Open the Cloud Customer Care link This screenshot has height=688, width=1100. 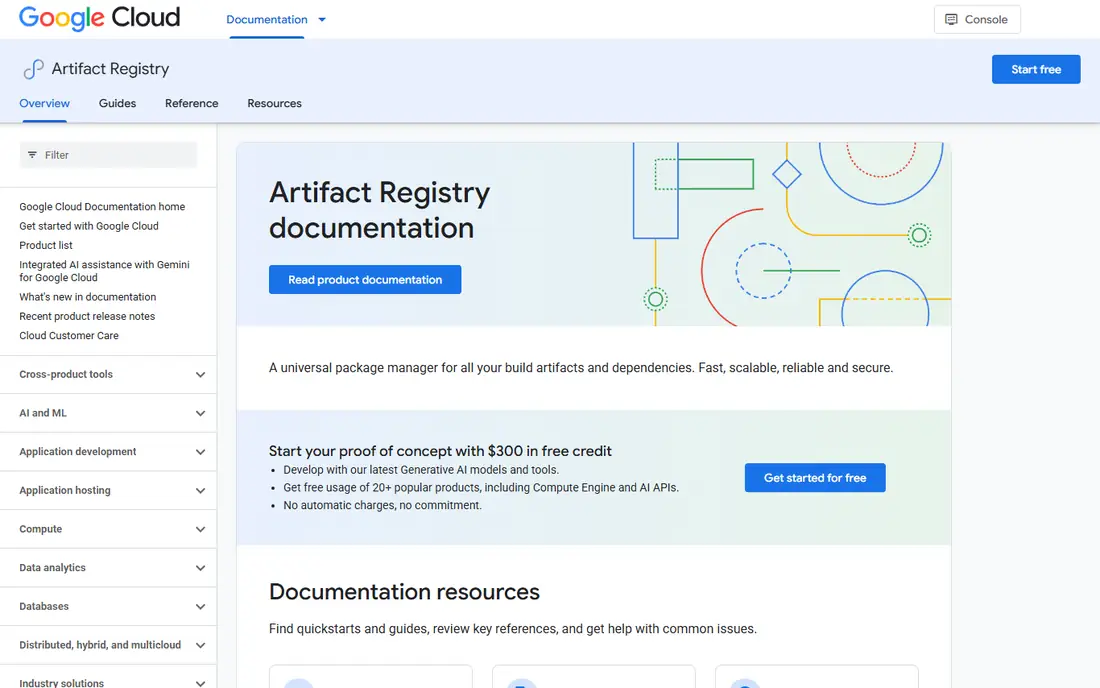[69, 336]
